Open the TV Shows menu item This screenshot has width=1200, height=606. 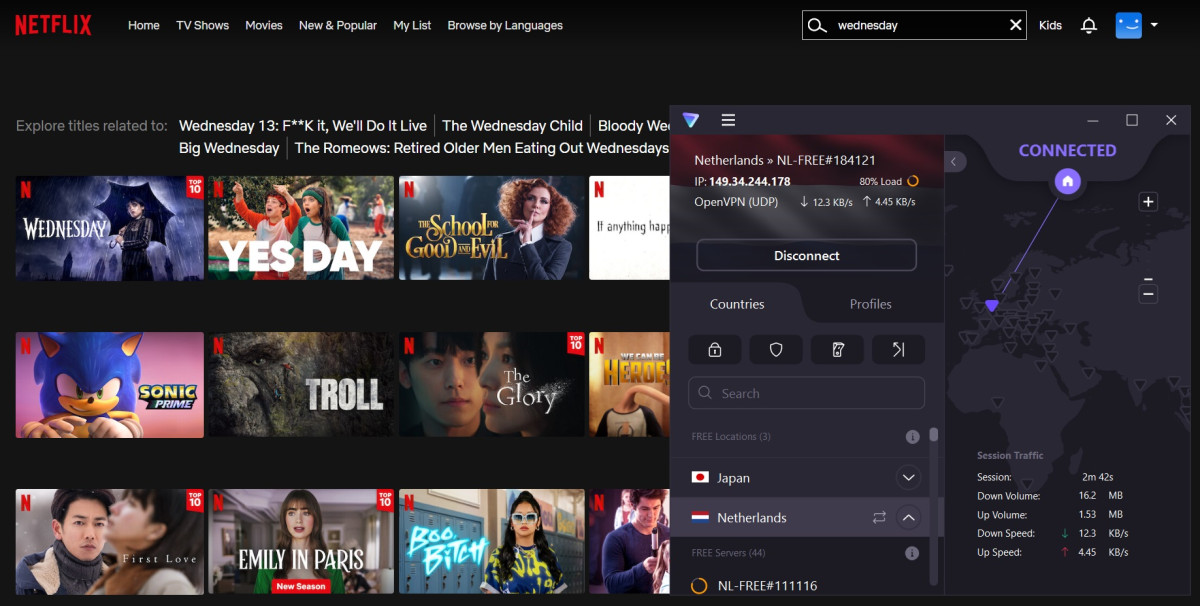203,25
